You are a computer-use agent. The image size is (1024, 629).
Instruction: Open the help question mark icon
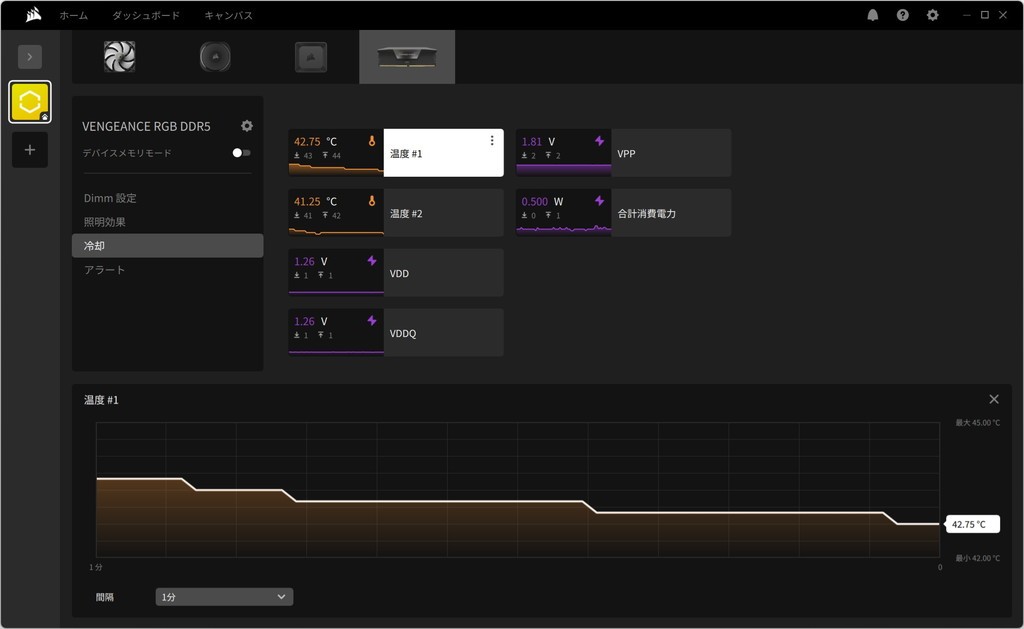902,15
